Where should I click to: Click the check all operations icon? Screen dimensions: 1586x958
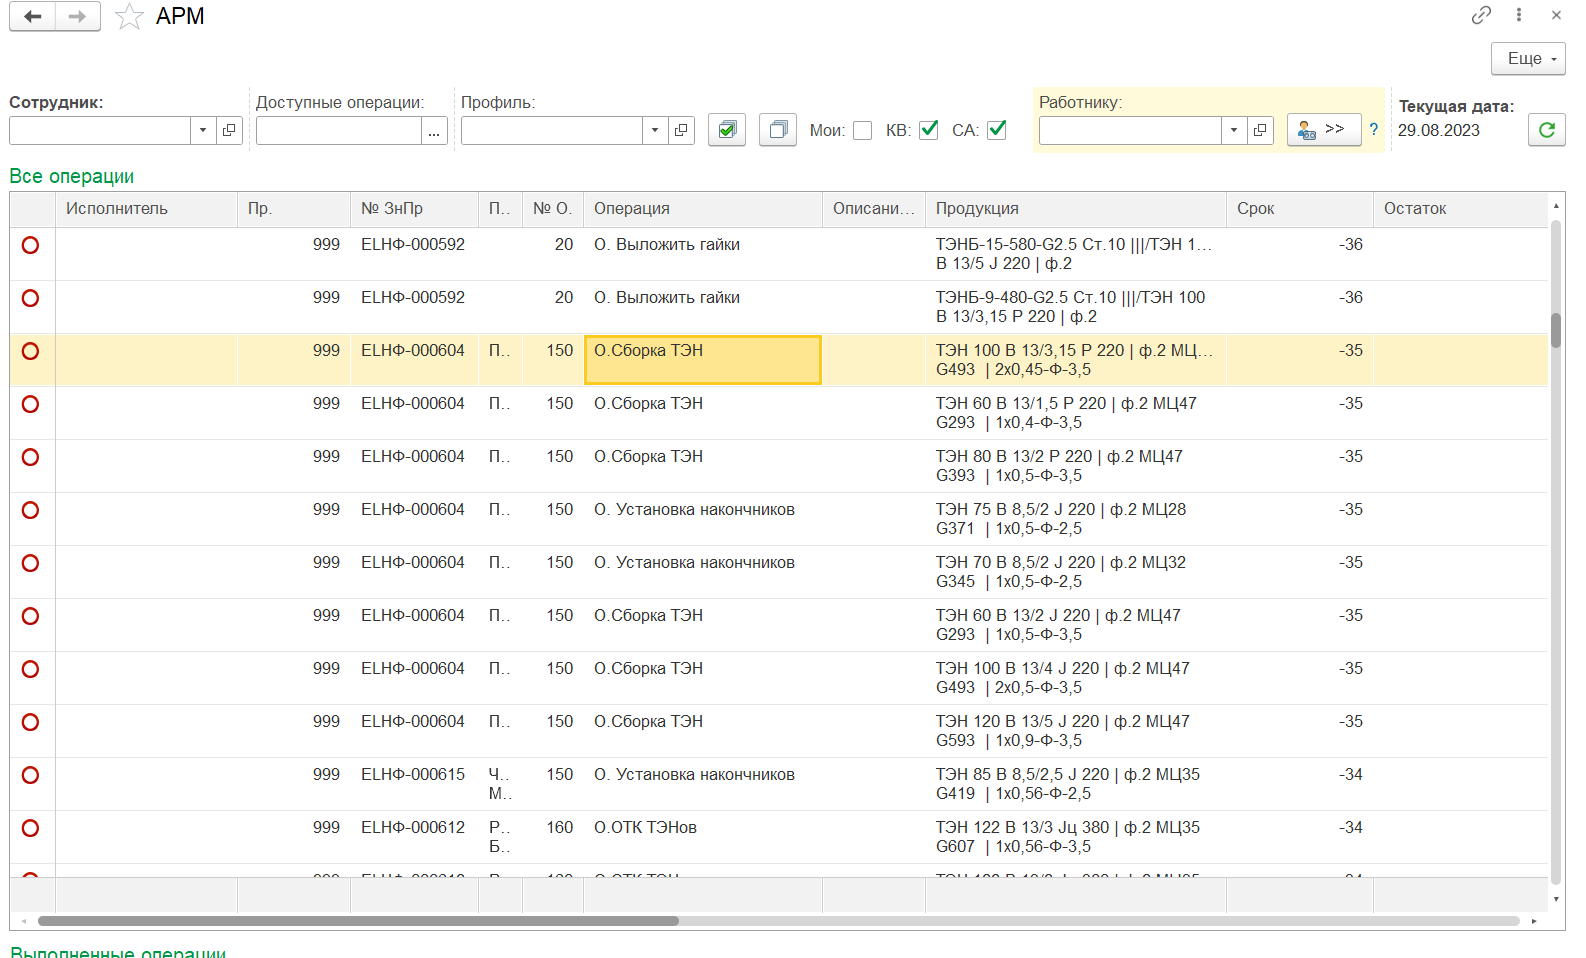(x=727, y=130)
